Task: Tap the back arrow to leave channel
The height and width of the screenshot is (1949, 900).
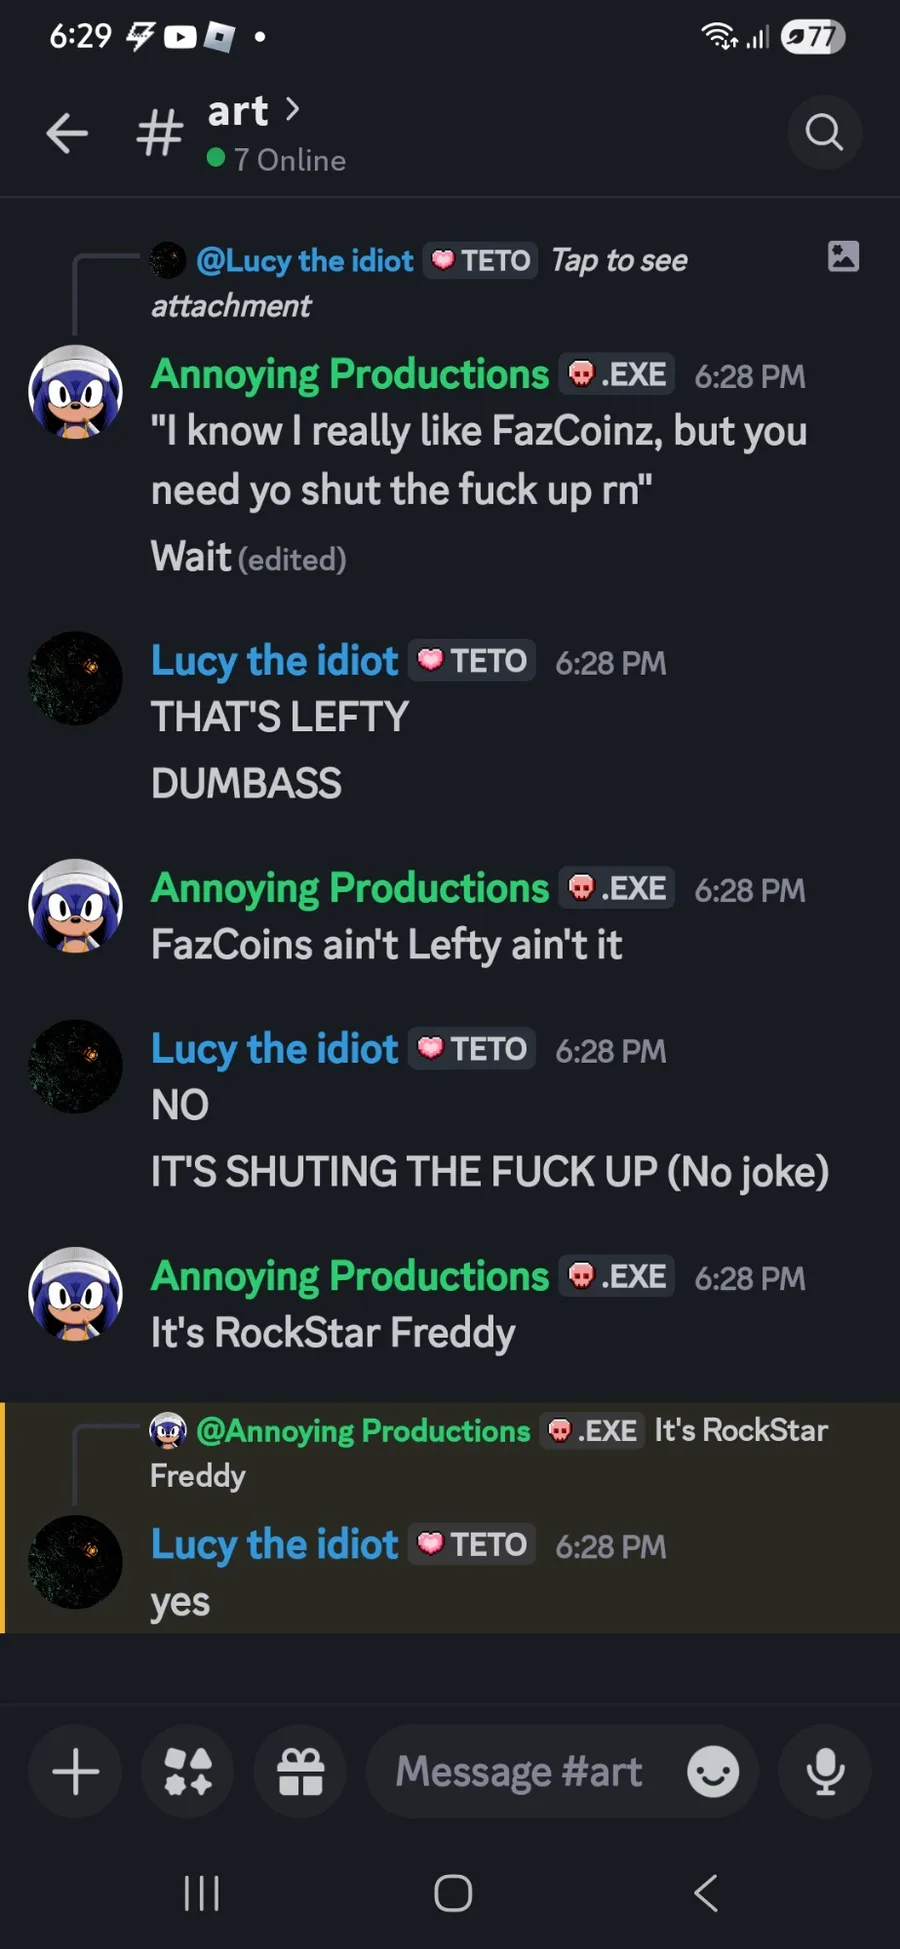Action: (x=67, y=133)
